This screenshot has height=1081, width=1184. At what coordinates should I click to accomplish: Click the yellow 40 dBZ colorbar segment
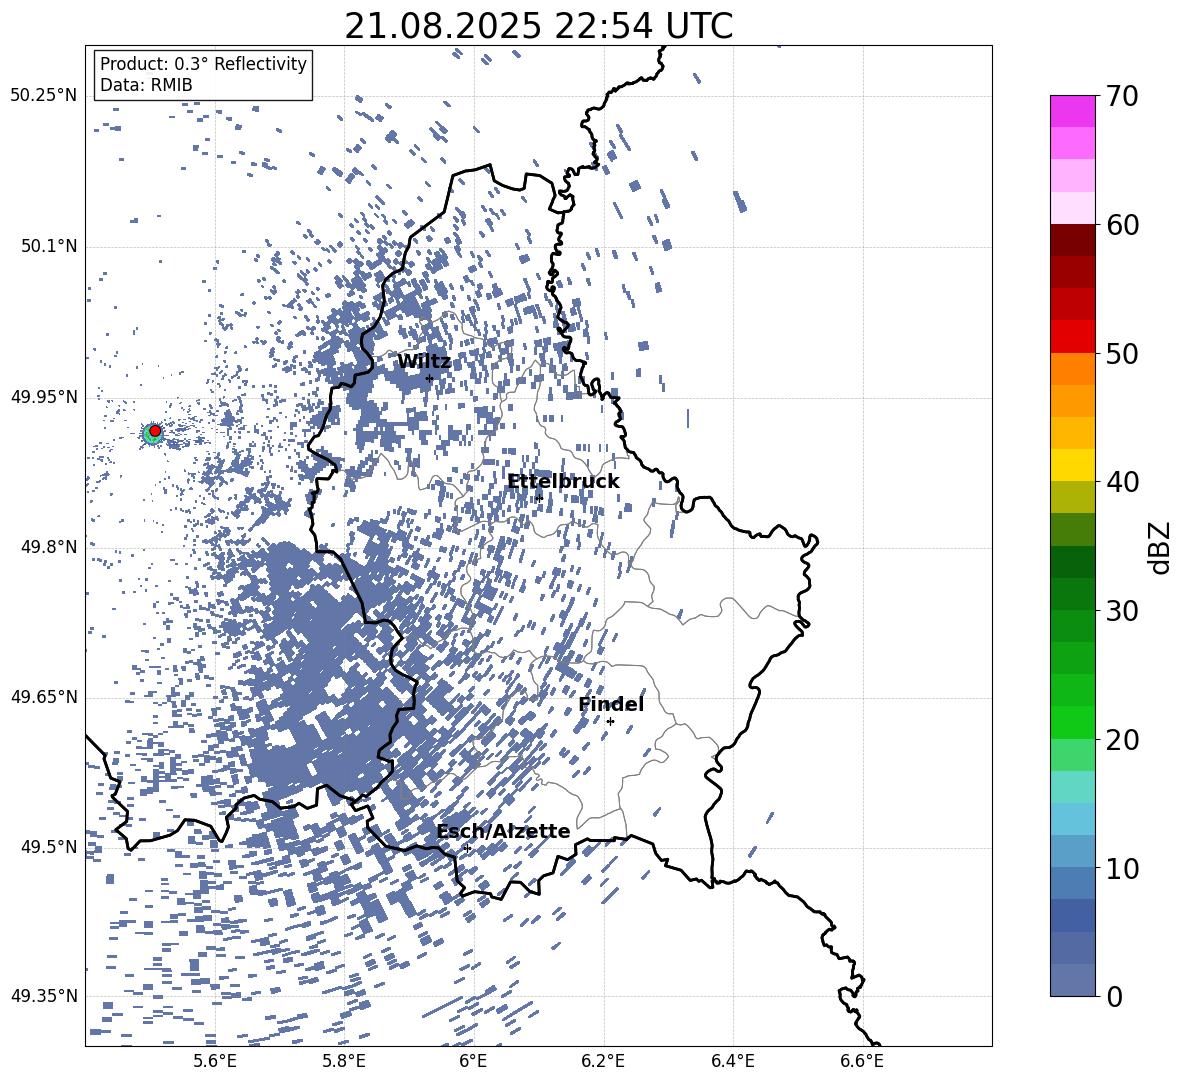pos(1072,465)
